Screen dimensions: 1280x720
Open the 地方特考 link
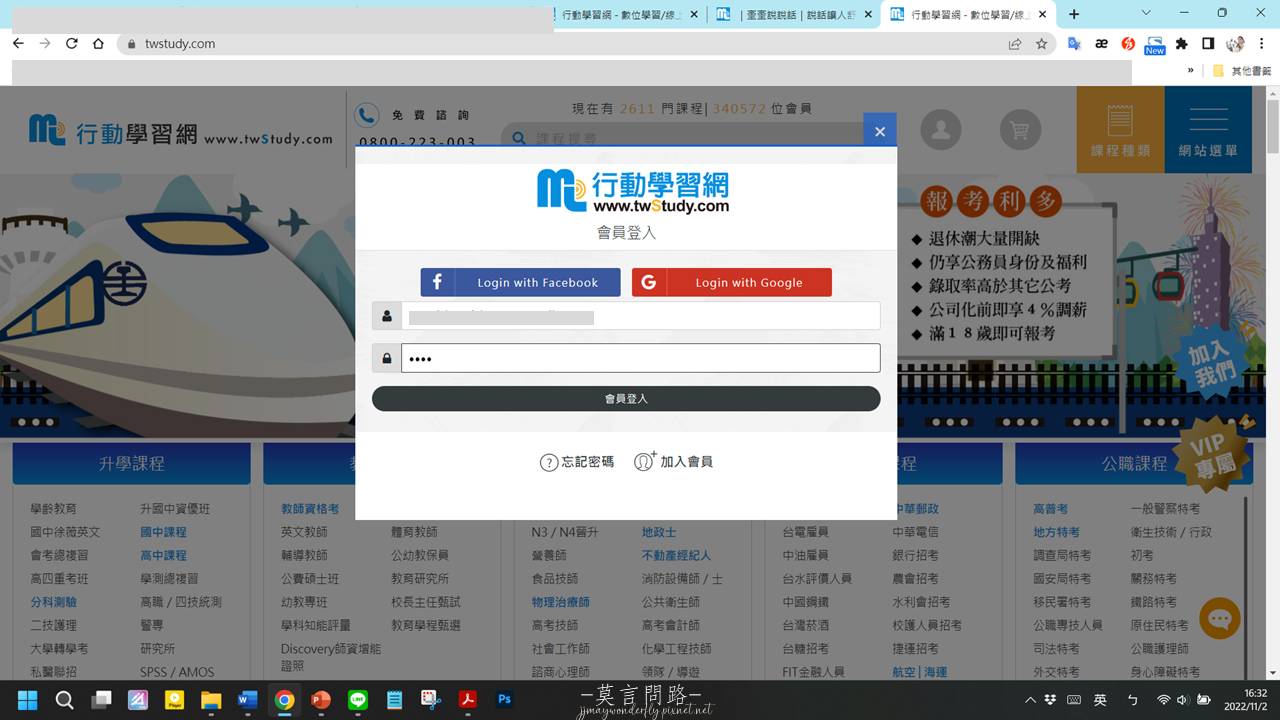tap(1056, 532)
